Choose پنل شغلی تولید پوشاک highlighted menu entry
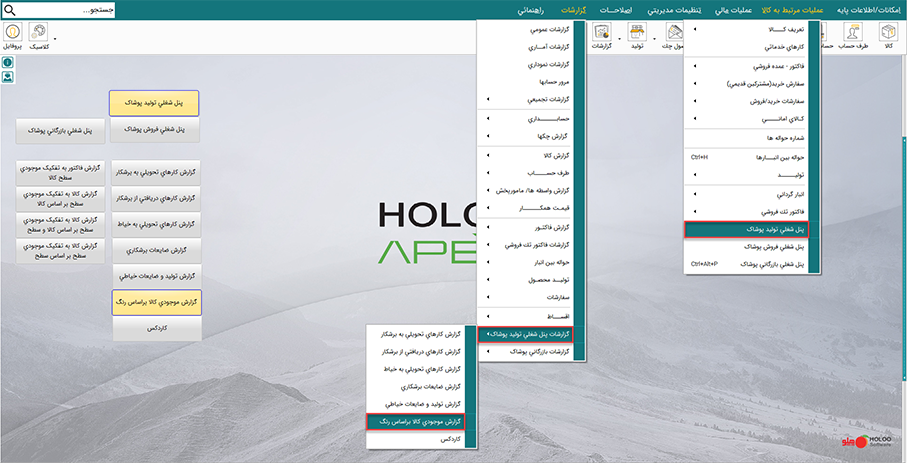The width and height of the screenshot is (907, 463). (746, 230)
